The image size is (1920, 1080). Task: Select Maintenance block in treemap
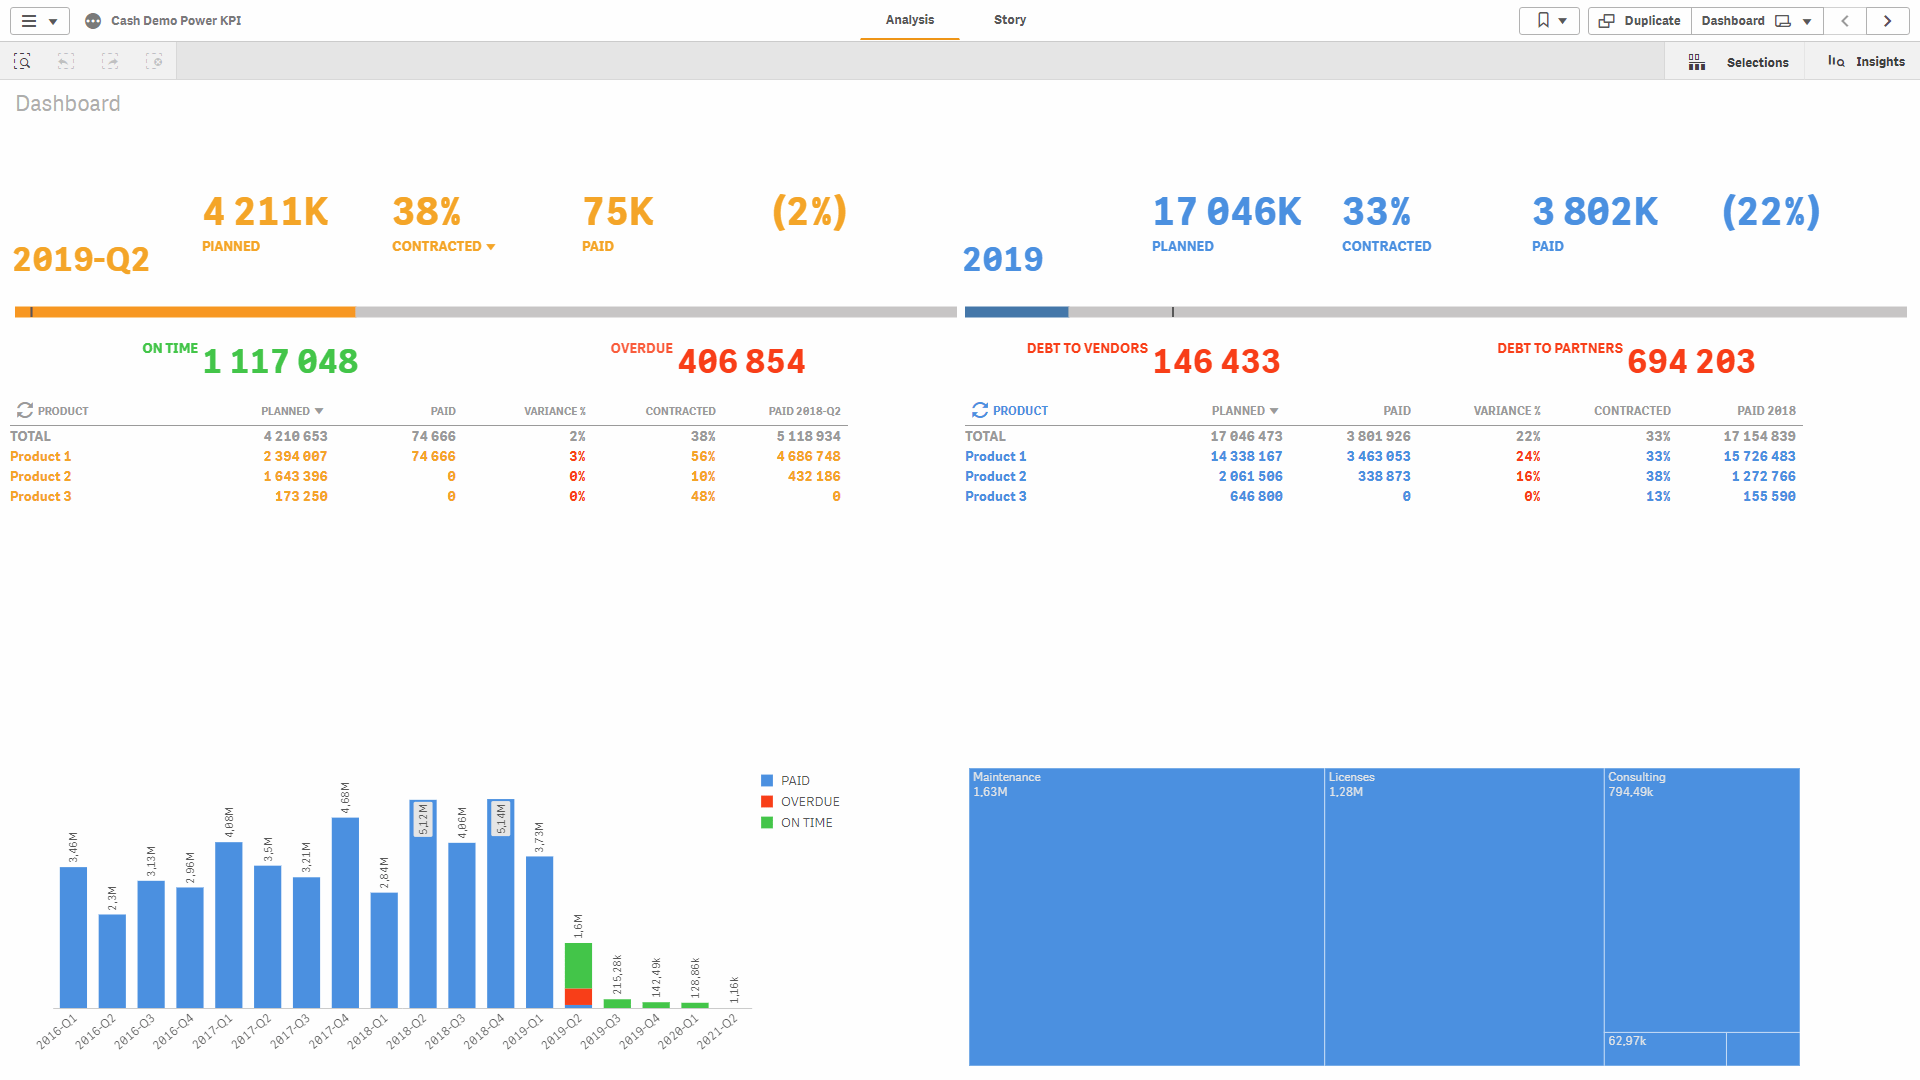[x=1146, y=915]
